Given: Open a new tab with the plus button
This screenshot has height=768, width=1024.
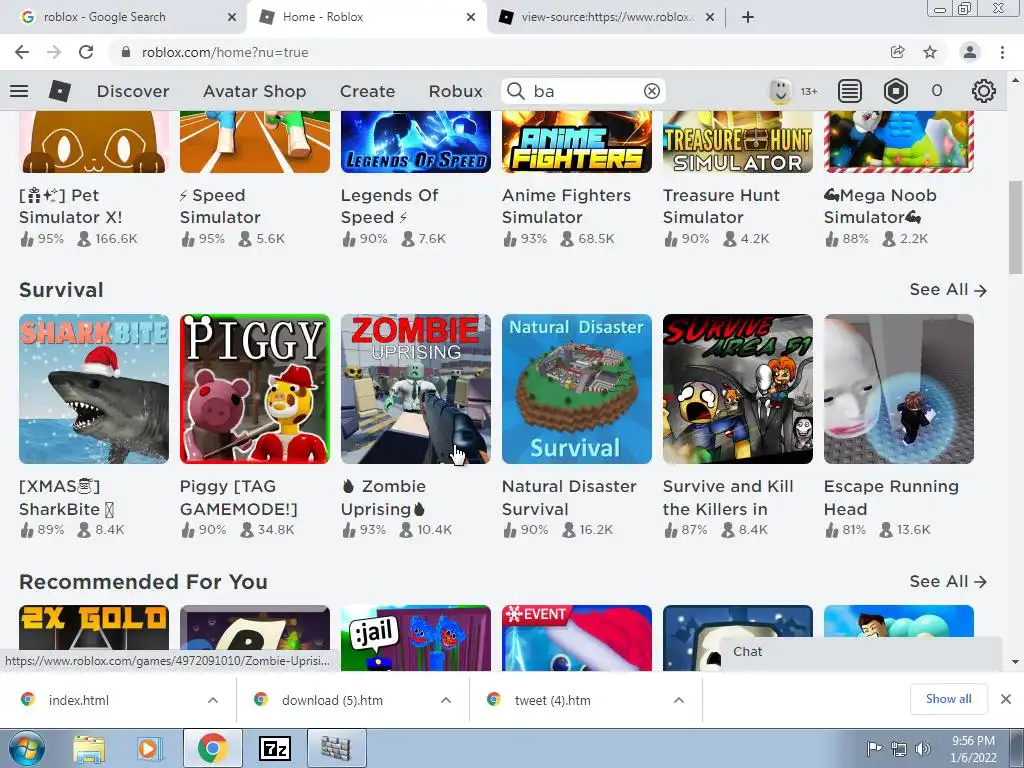Looking at the screenshot, I should (x=748, y=17).
